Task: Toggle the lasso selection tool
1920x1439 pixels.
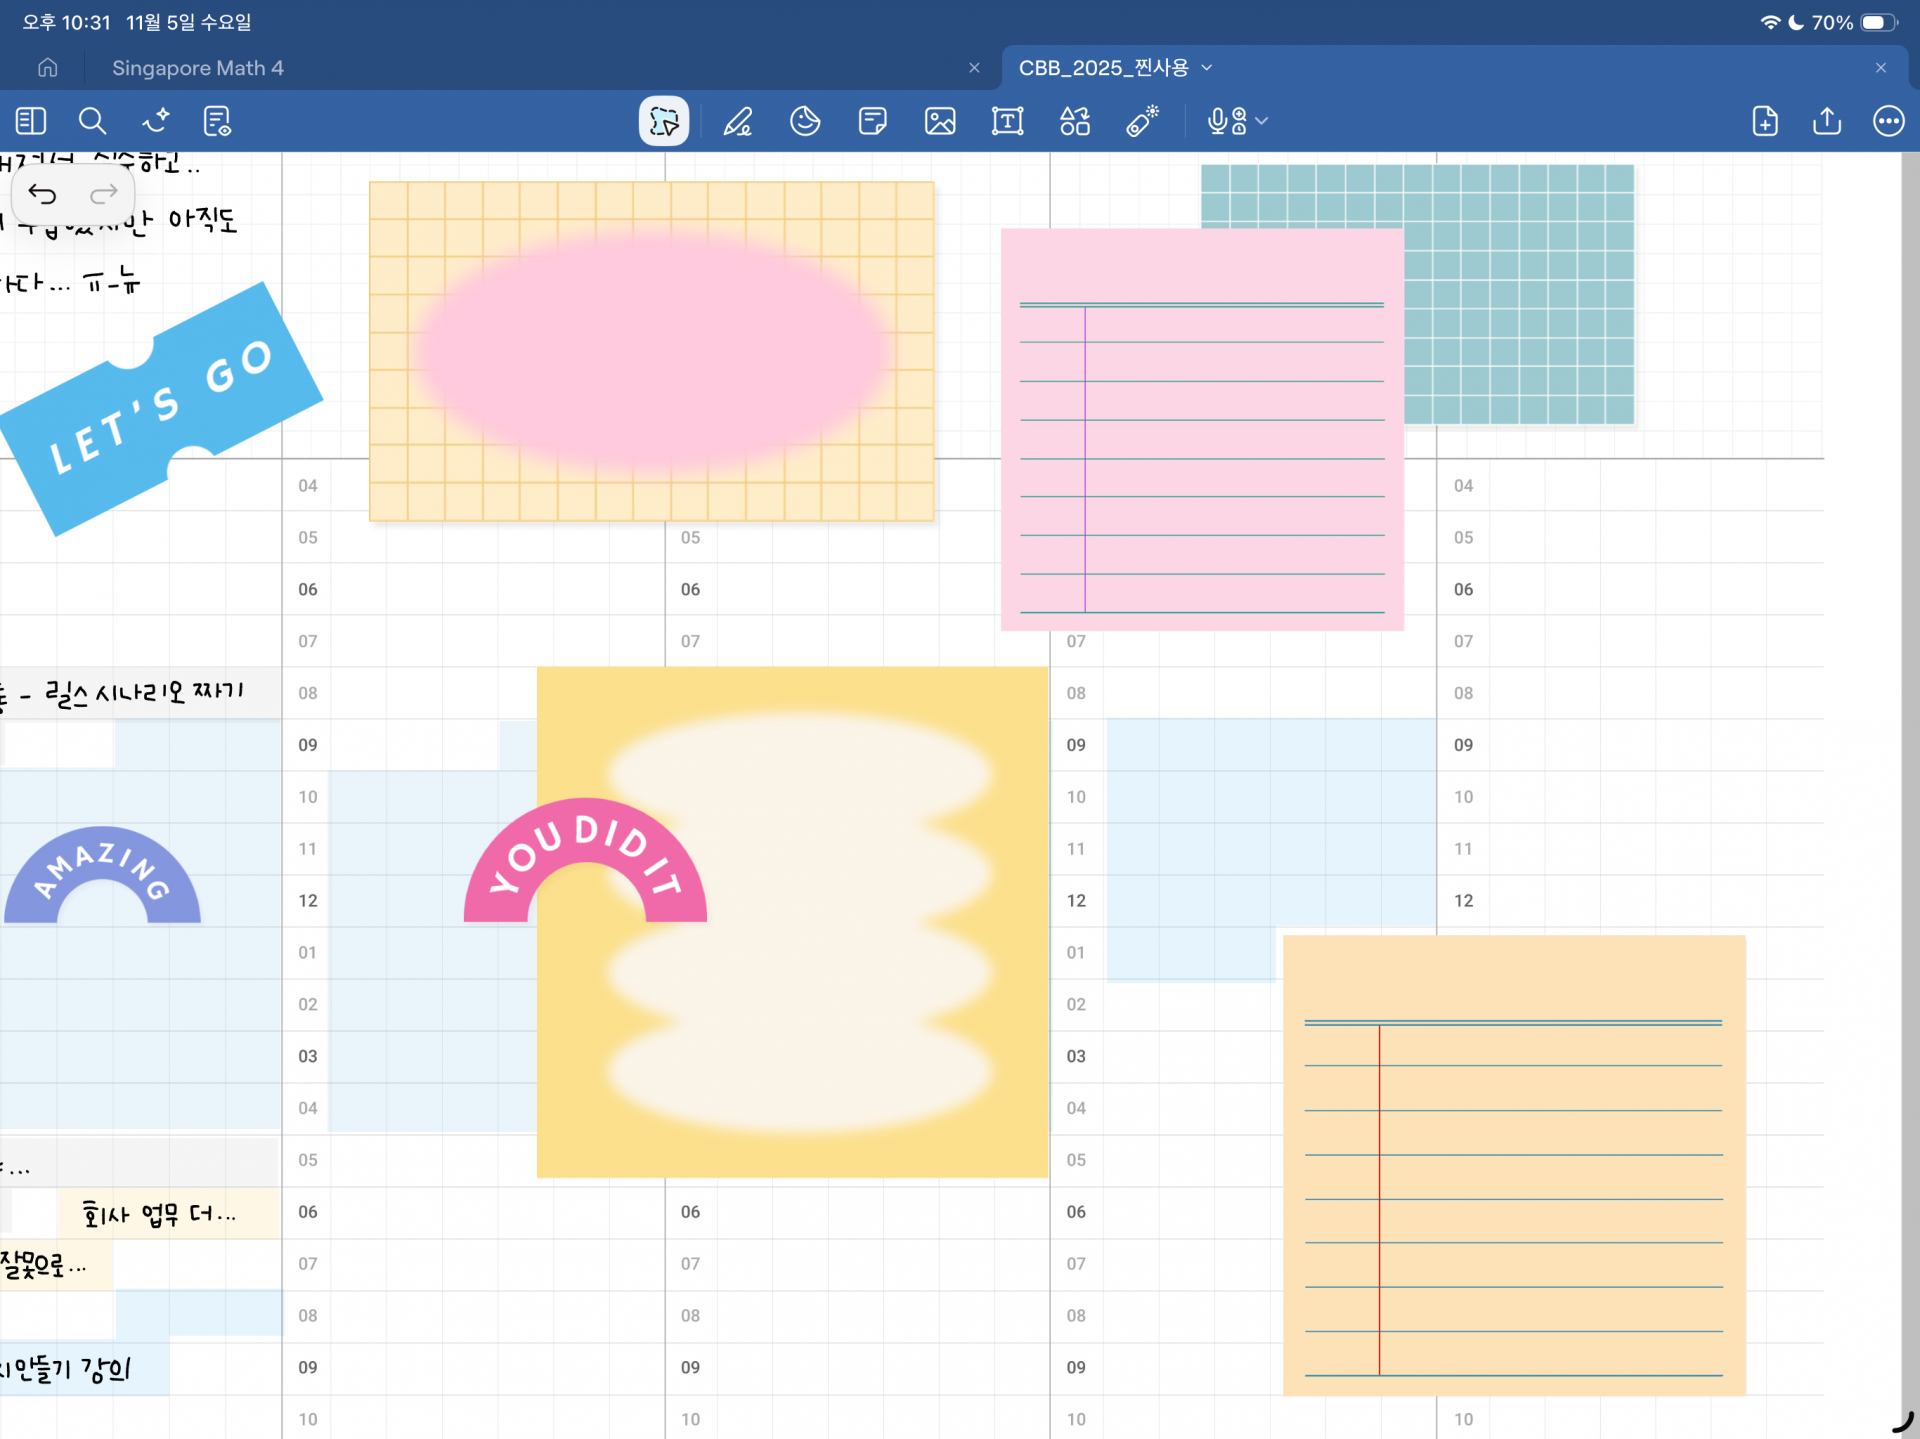Action: (x=664, y=121)
